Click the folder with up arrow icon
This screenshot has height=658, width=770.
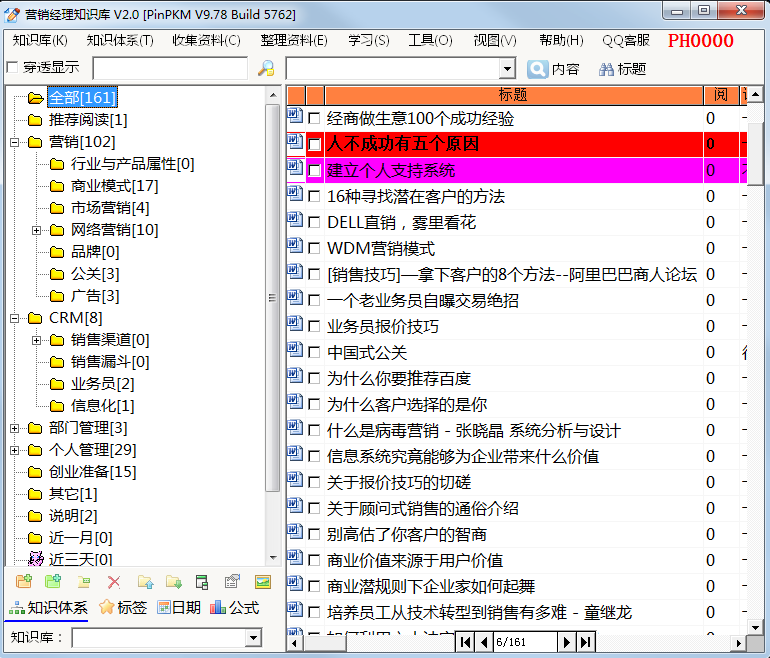[x=145, y=582]
